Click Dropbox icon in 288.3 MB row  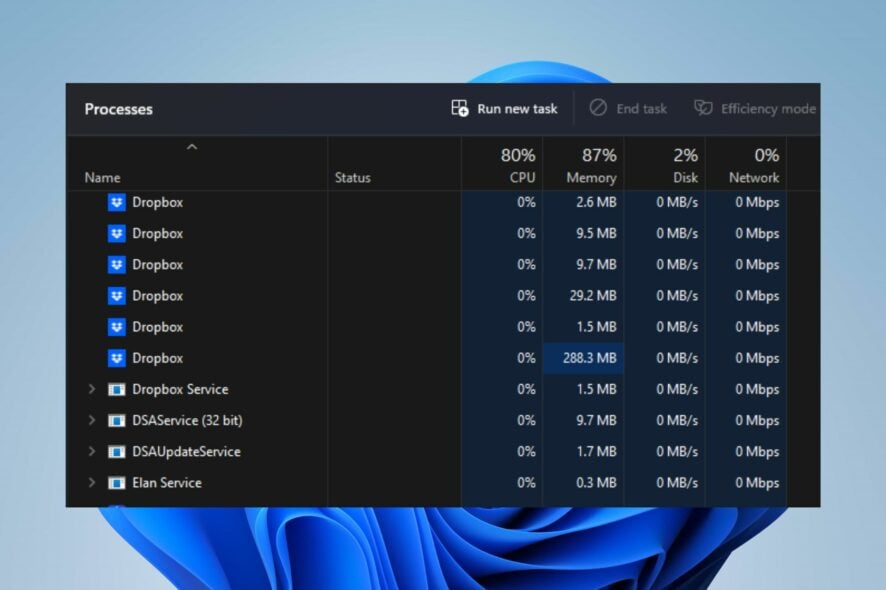click(116, 358)
